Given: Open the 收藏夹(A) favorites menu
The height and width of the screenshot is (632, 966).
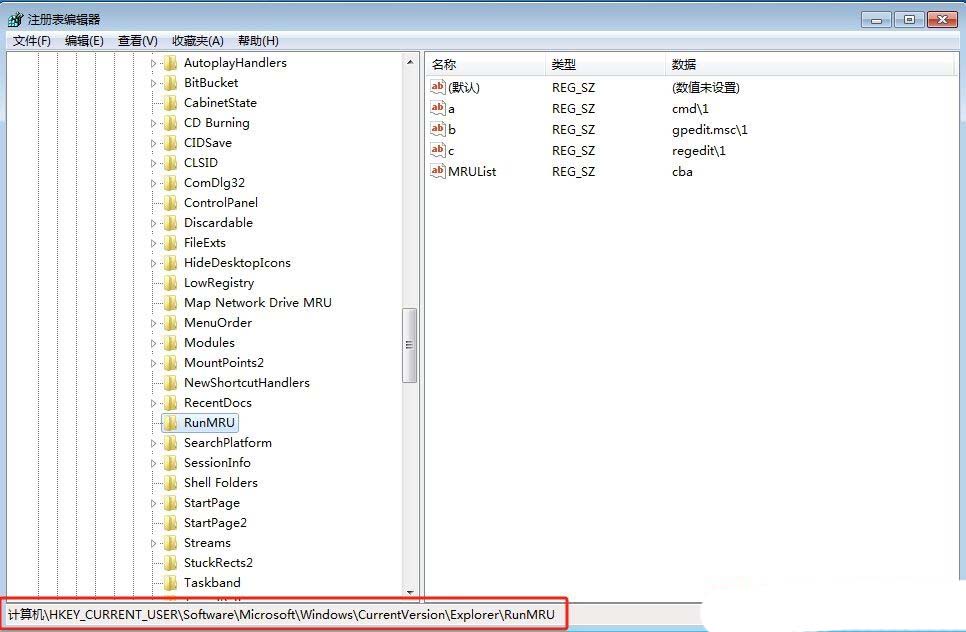Looking at the screenshot, I should pos(198,41).
